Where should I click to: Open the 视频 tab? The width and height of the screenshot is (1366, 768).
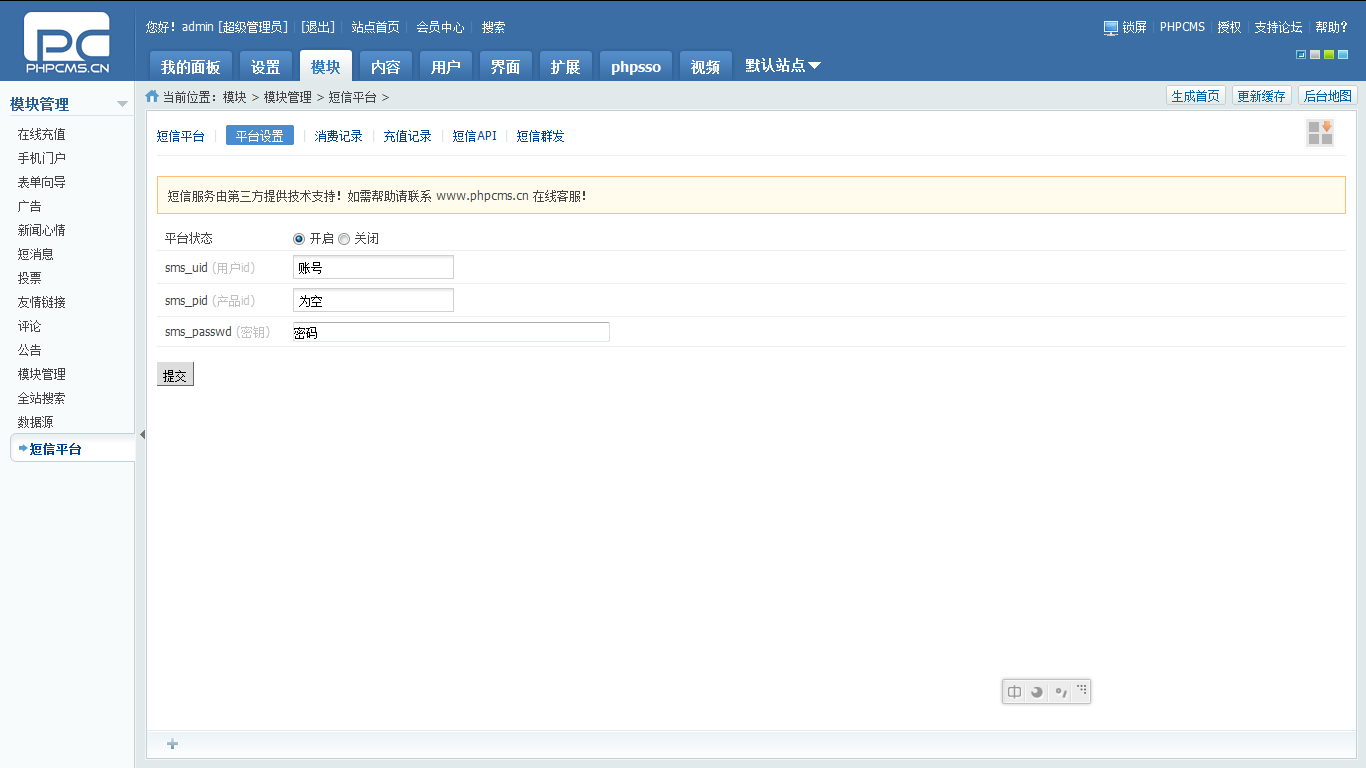tap(706, 66)
